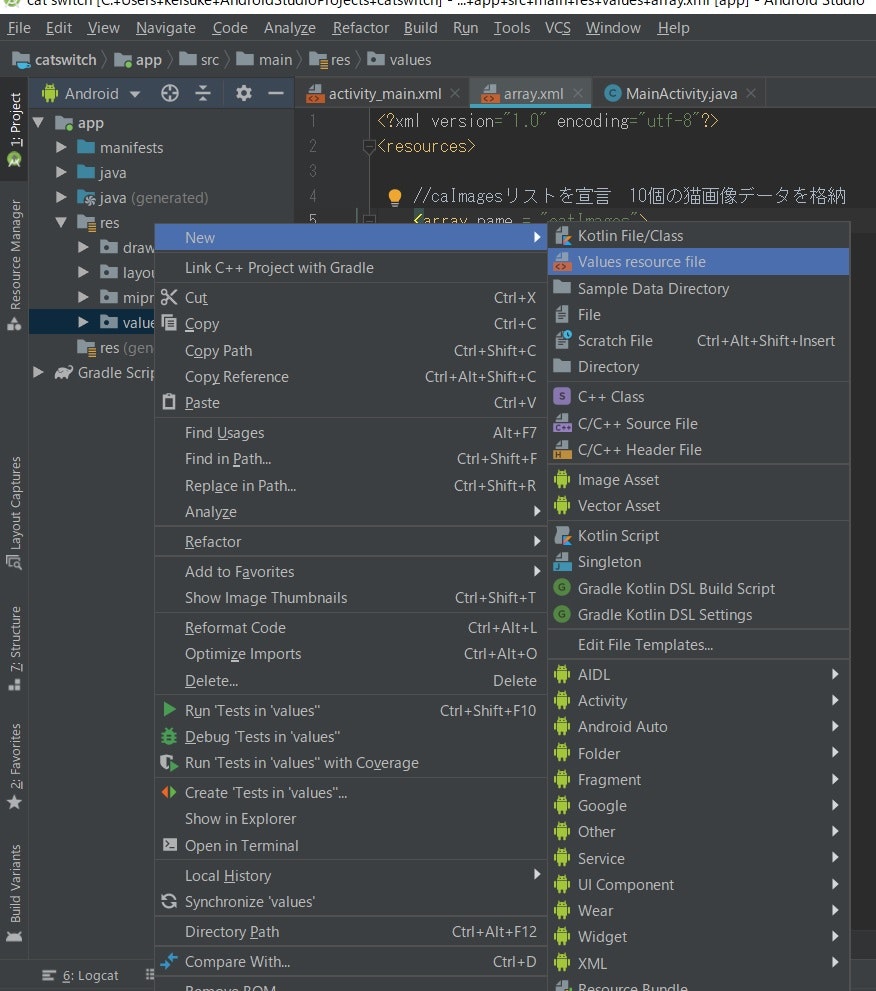
Task: Open the Build menu
Action: [420, 28]
